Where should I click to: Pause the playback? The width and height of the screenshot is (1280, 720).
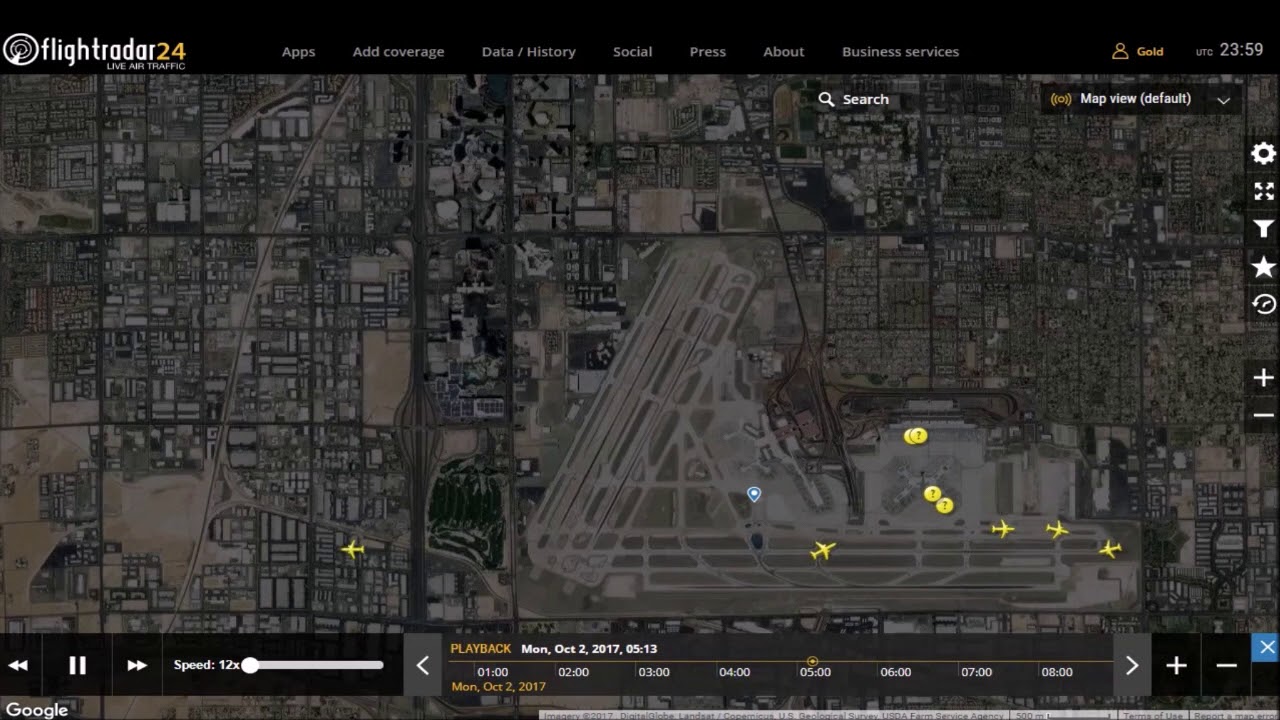coord(77,665)
